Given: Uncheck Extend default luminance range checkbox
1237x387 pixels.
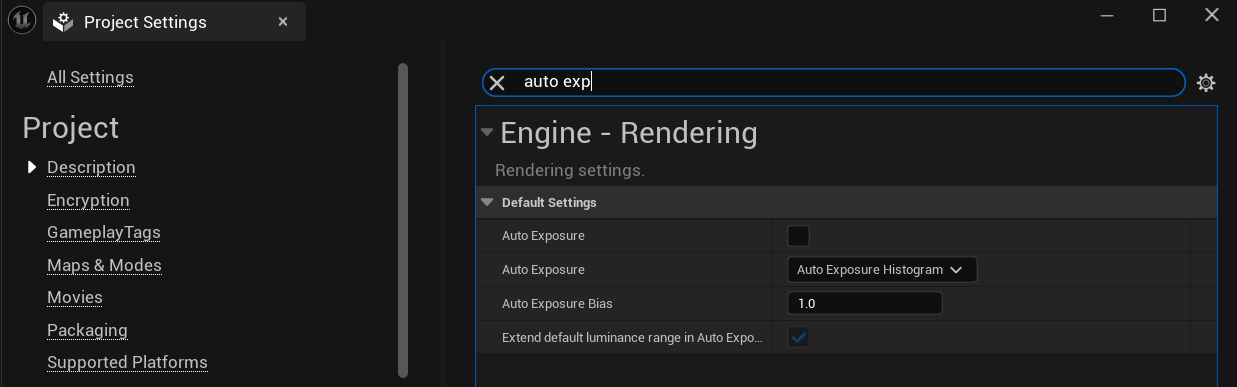Looking at the screenshot, I should tap(798, 337).
